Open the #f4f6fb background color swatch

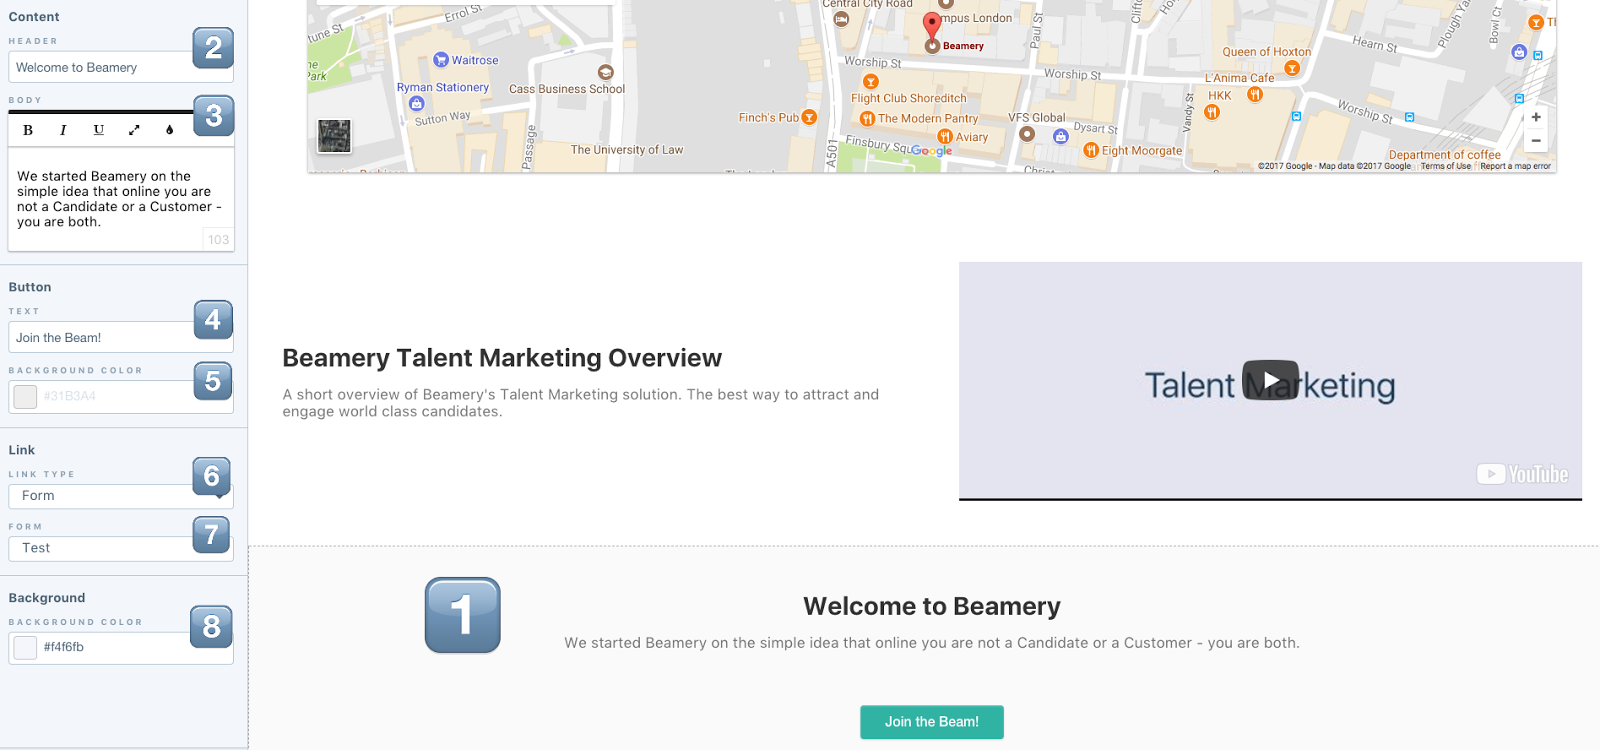click(x=25, y=648)
